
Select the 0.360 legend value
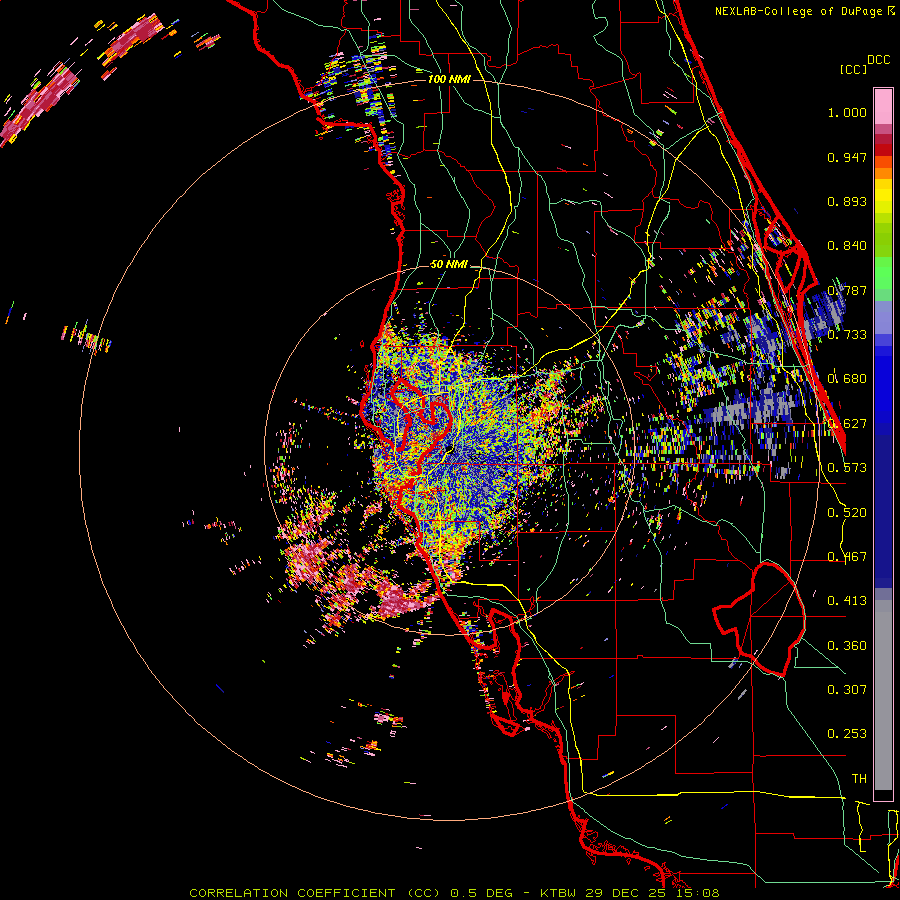847,646
